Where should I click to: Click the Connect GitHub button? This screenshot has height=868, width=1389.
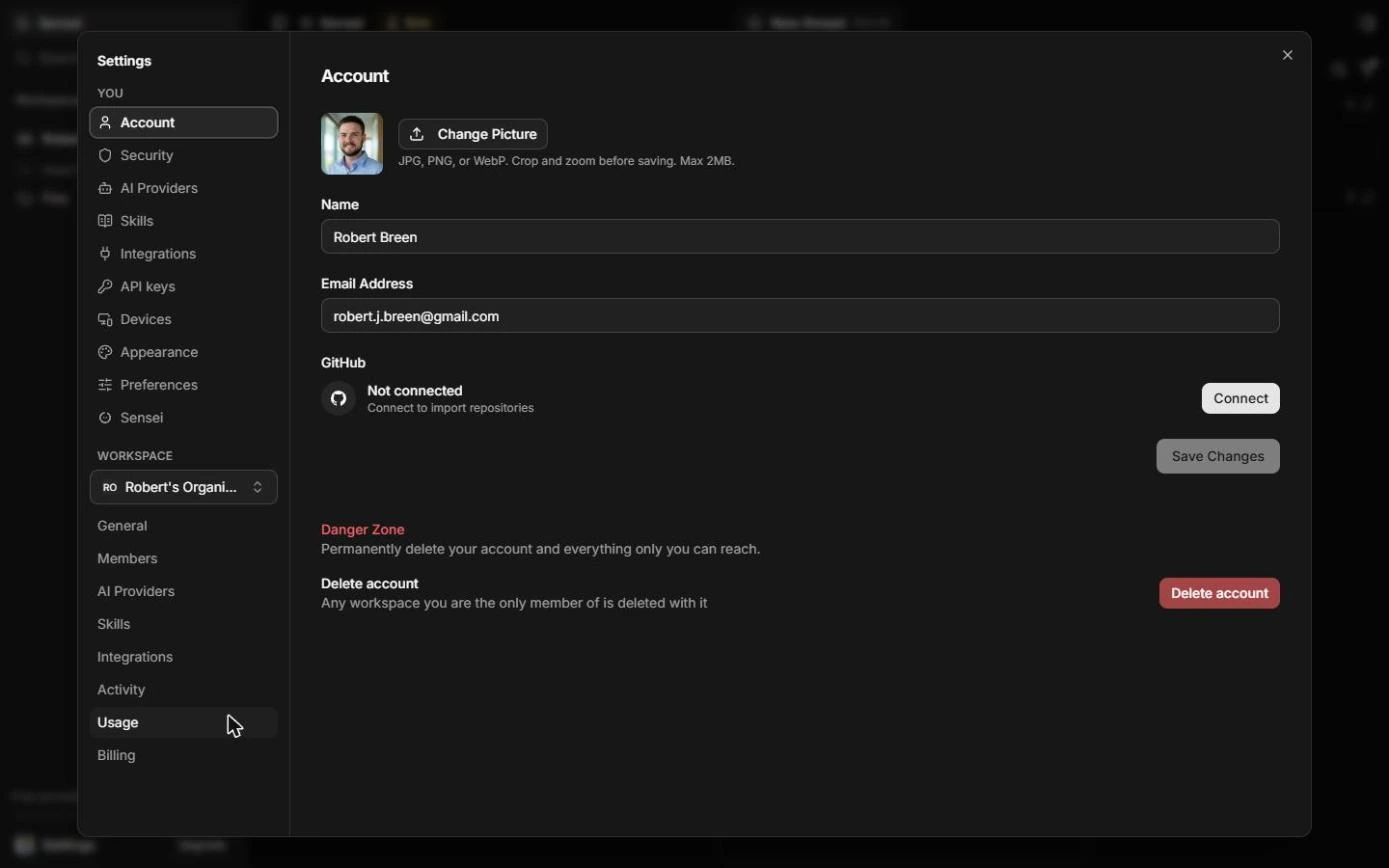click(x=1240, y=398)
